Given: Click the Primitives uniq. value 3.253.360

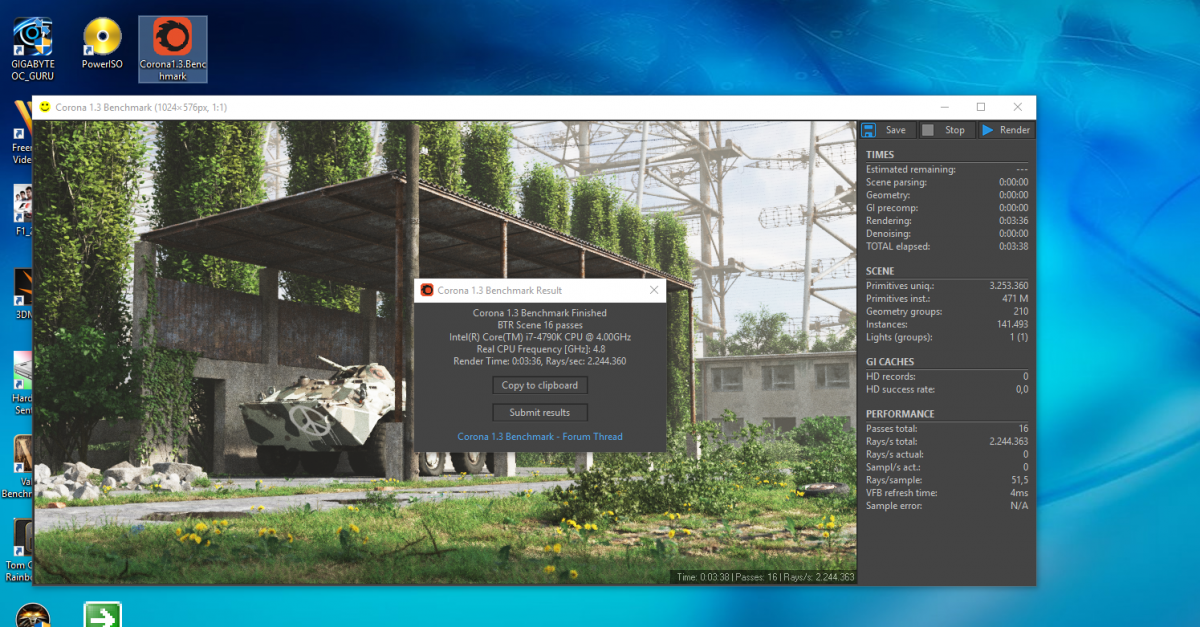Looking at the screenshot, I should pyautogui.click(x=1008, y=286).
